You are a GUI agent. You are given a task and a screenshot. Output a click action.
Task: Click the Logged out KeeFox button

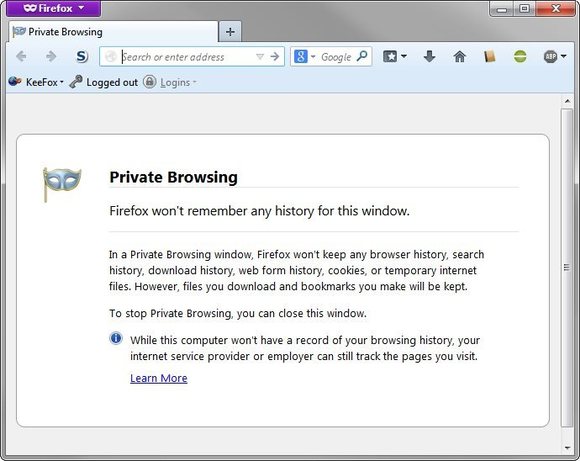pyautogui.click(x=104, y=82)
